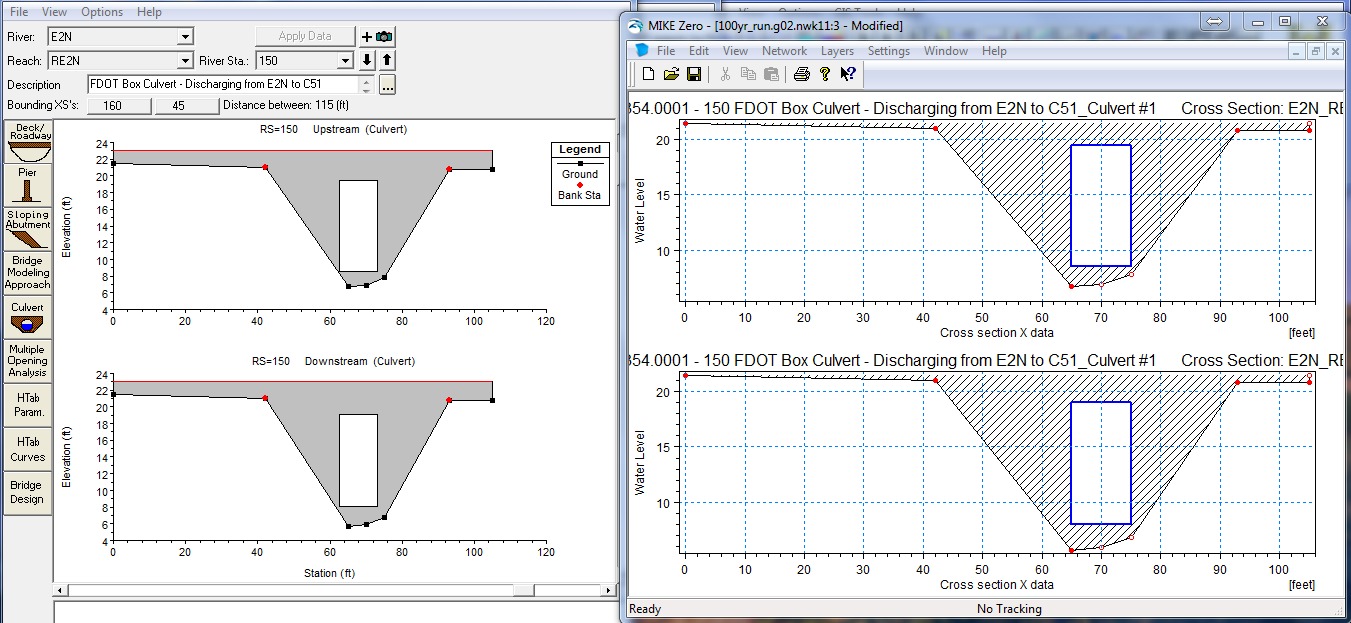Click the Apply Data button
This screenshot has width=1351, height=623.
point(305,36)
